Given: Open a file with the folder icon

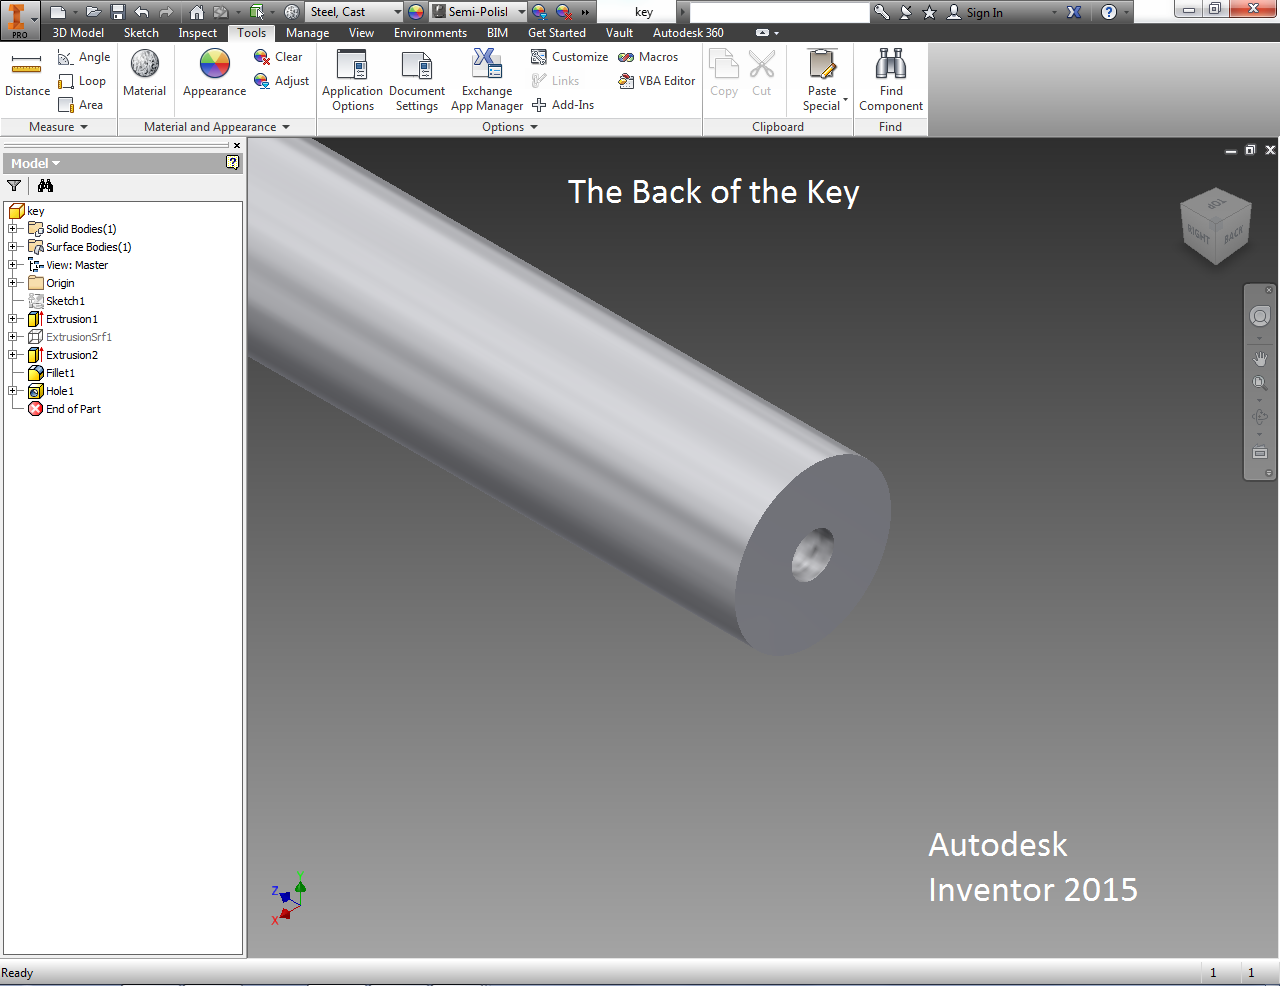Looking at the screenshot, I should pyautogui.click(x=93, y=12).
